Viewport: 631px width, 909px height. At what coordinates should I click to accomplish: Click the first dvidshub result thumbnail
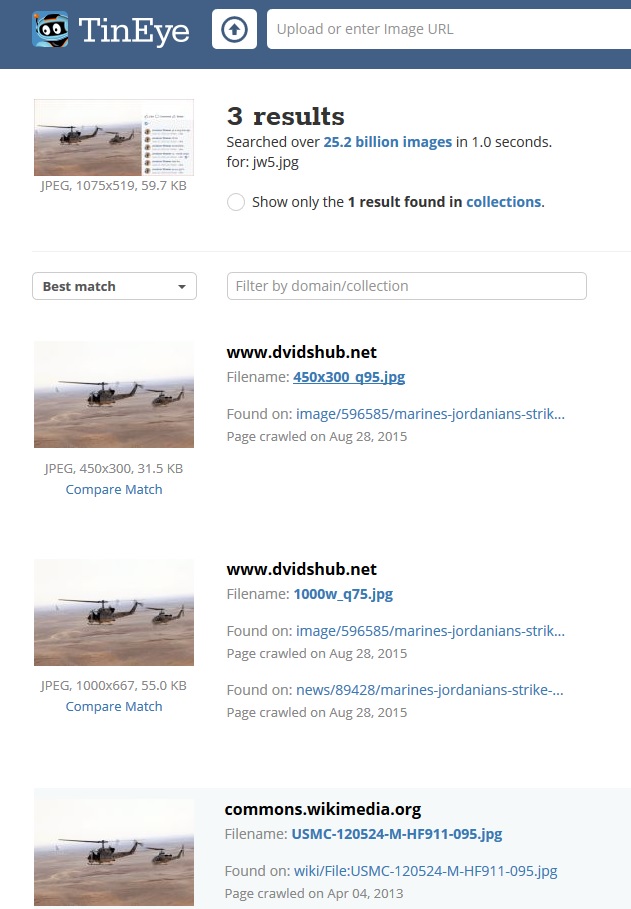[x=114, y=394]
